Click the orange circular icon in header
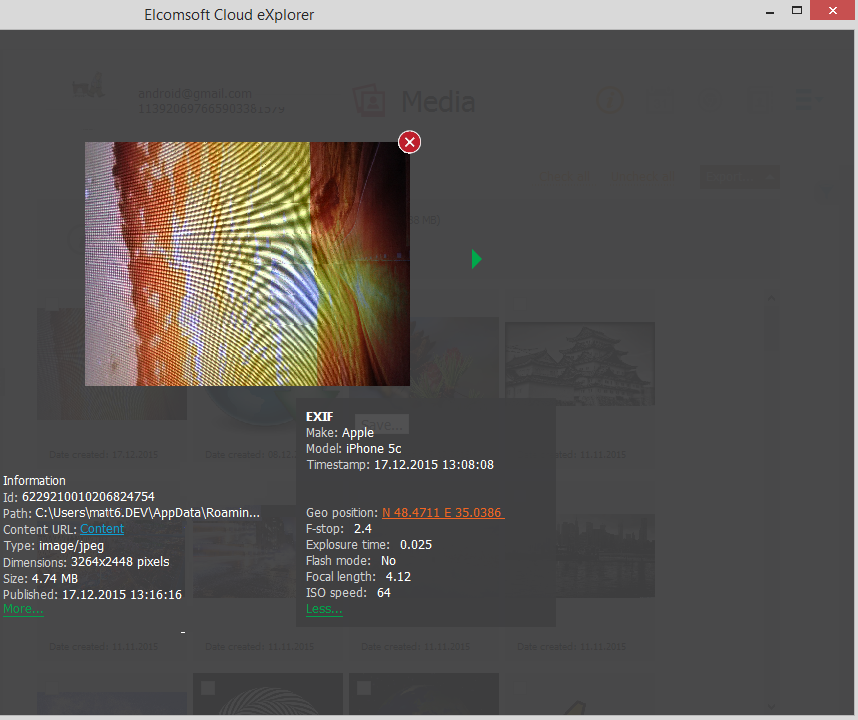 (610, 100)
